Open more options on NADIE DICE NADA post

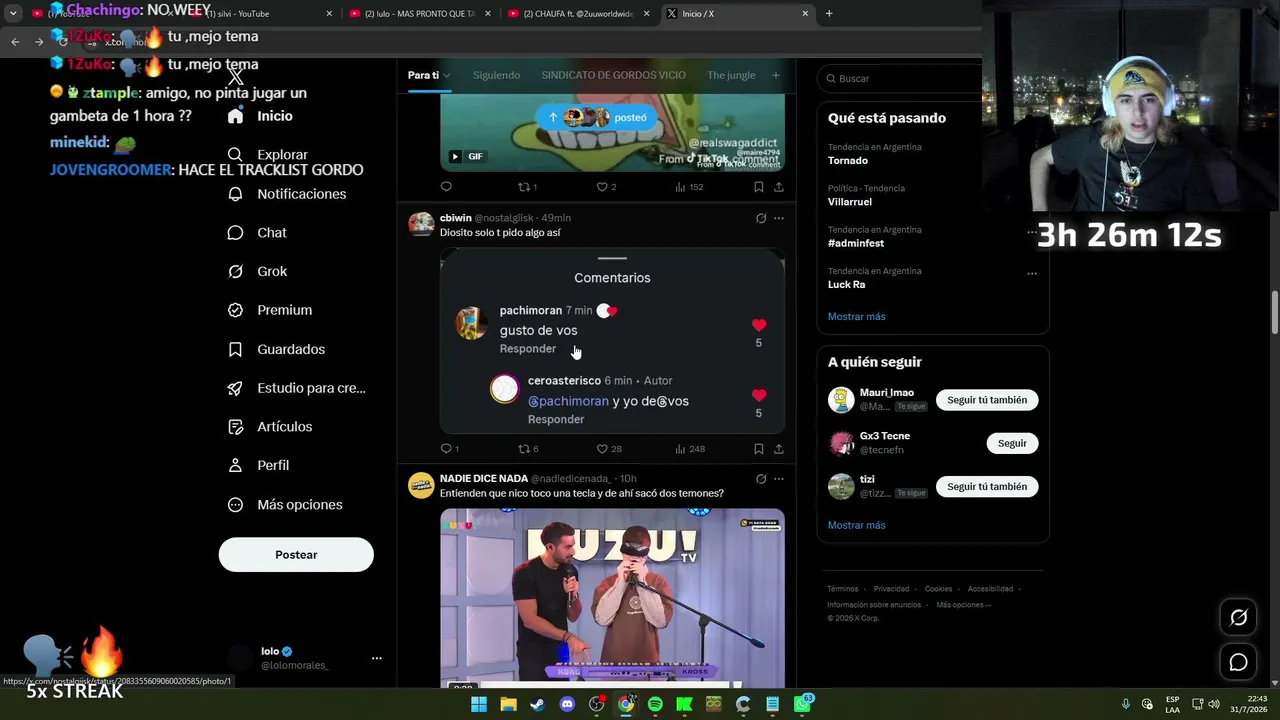[779, 479]
